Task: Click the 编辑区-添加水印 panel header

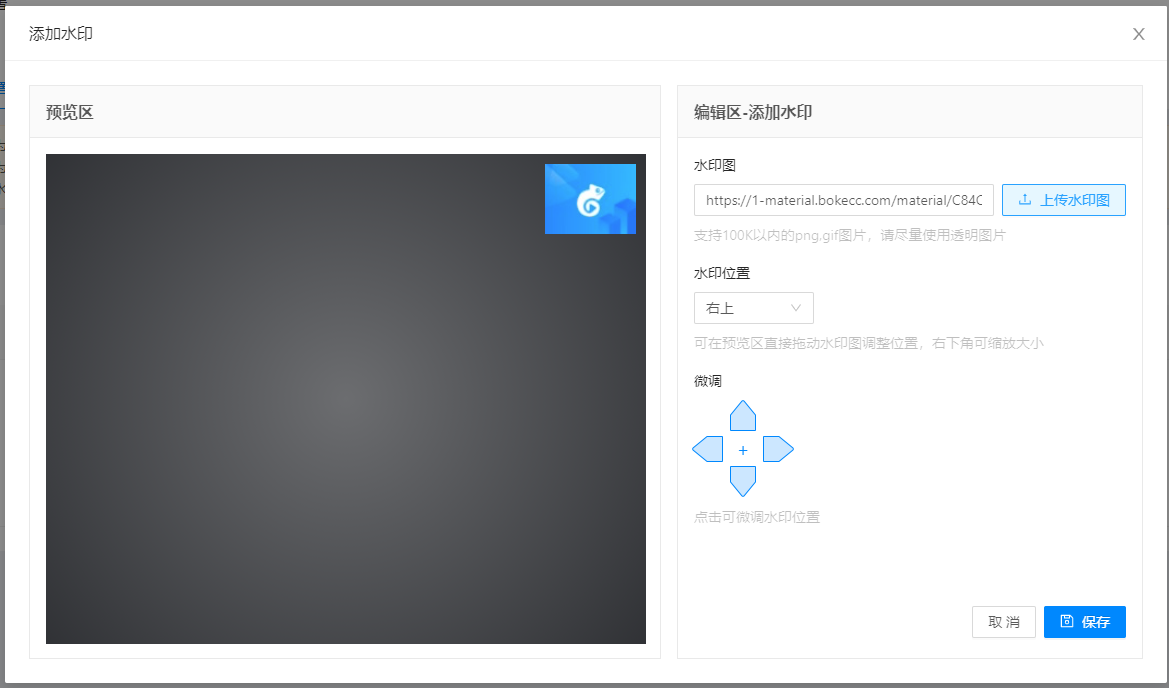Action: [x=753, y=112]
